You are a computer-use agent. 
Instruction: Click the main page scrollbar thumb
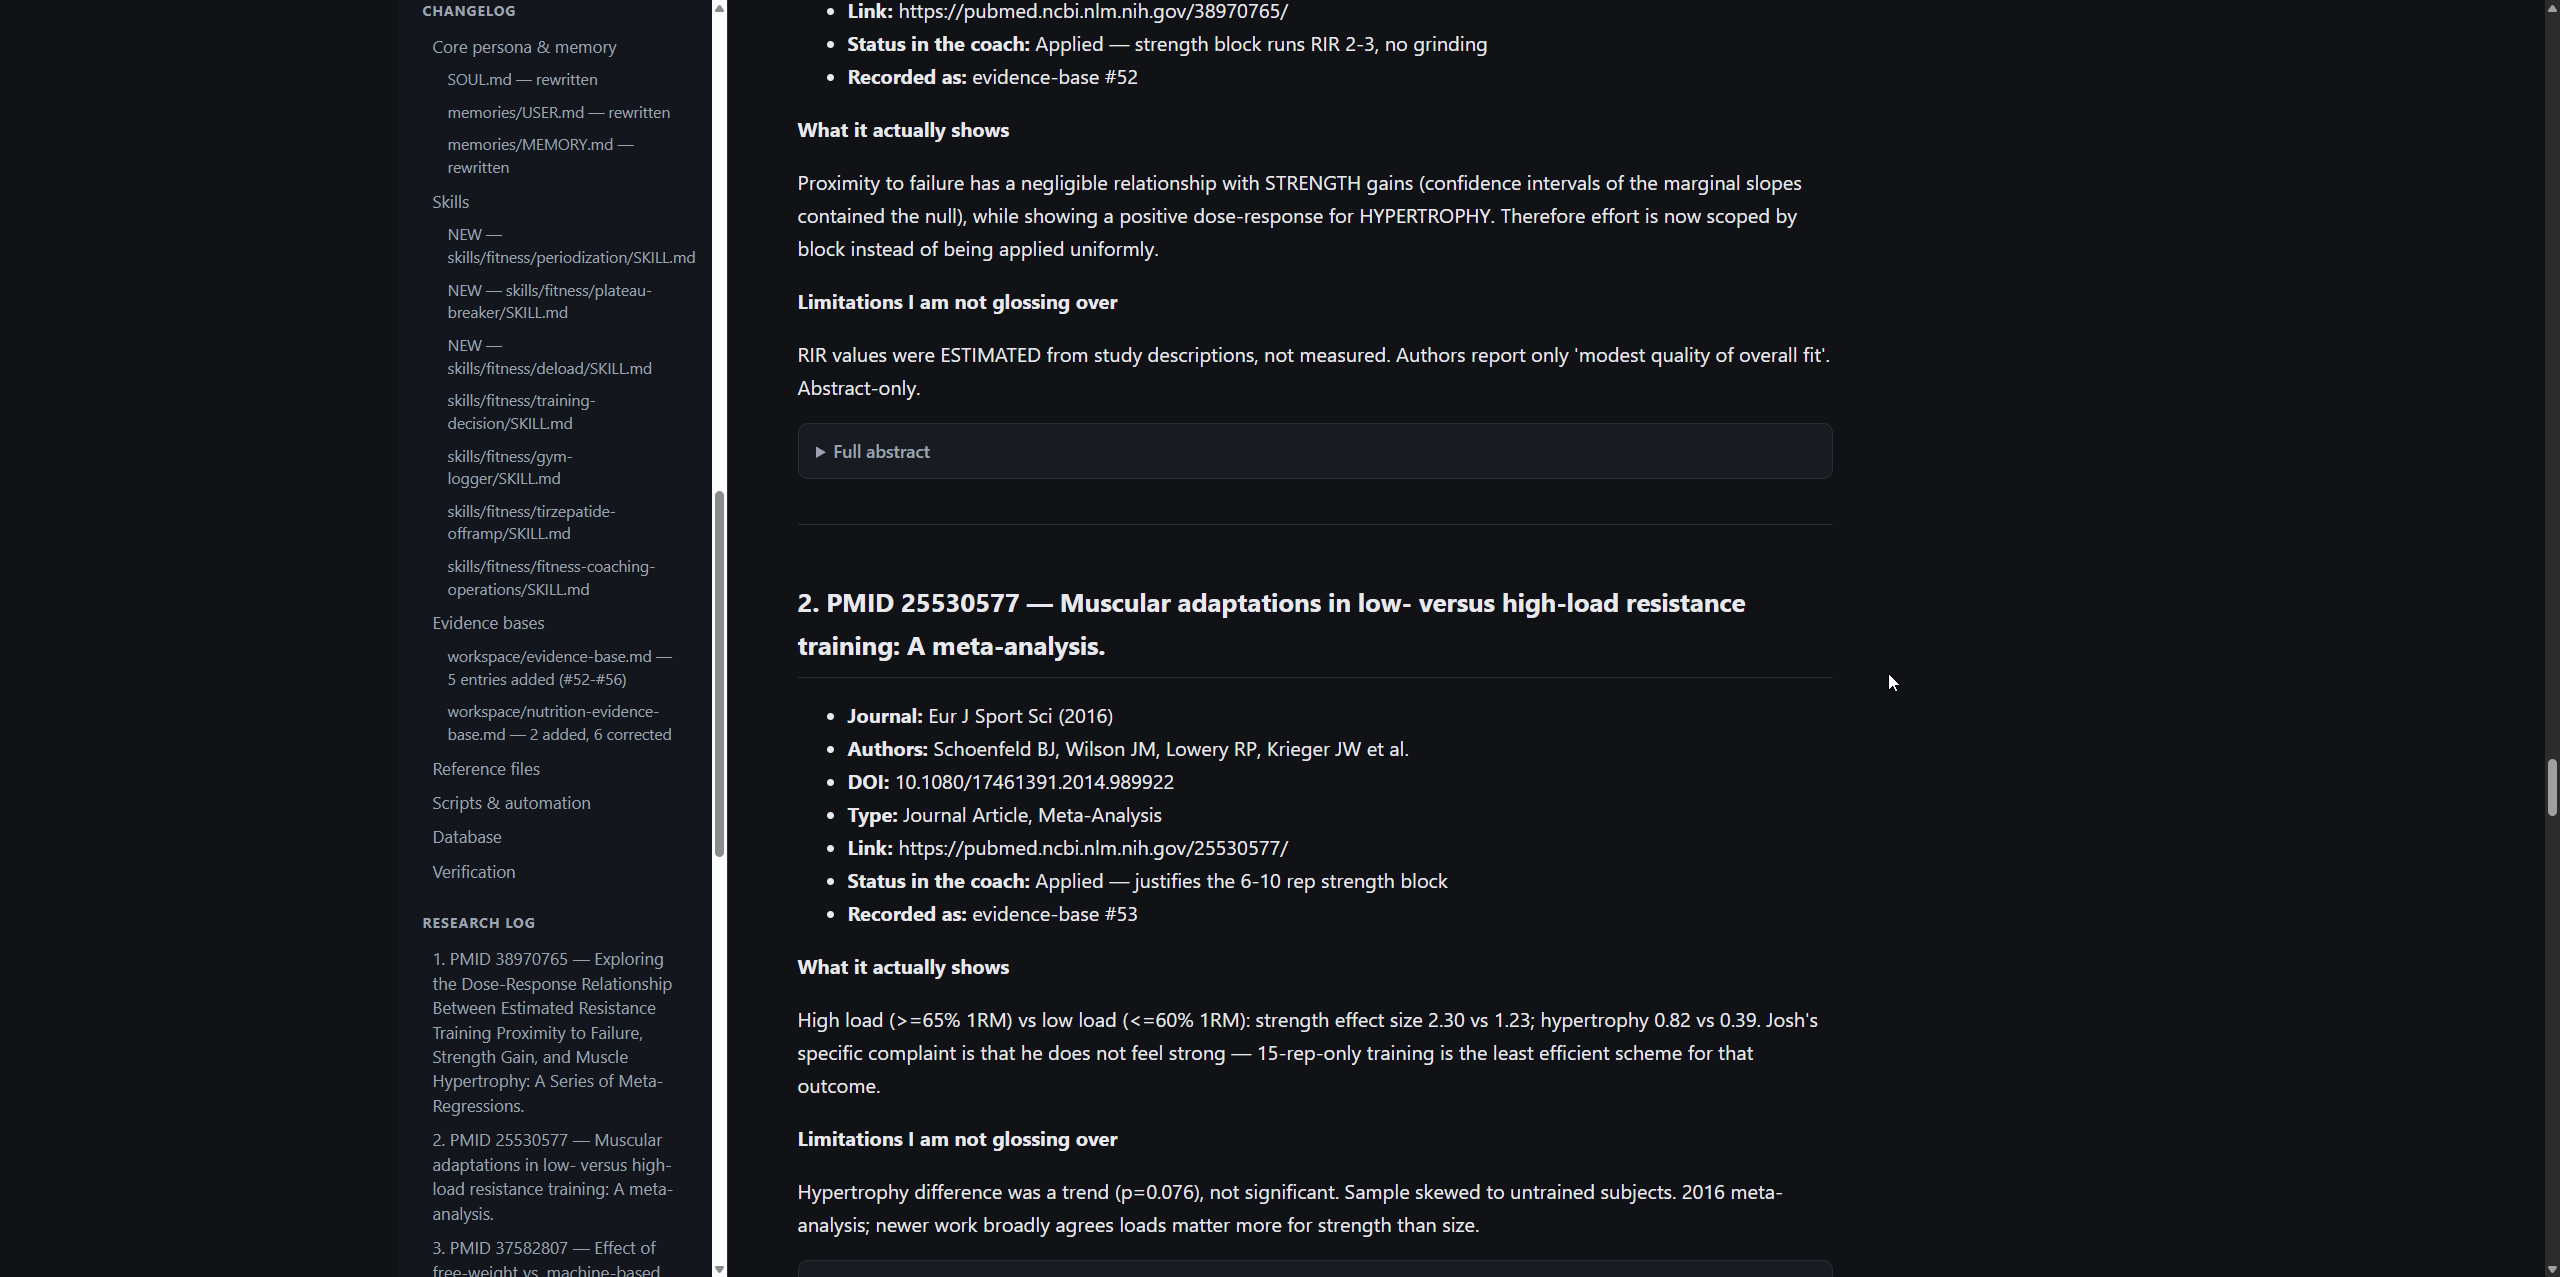point(2552,788)
